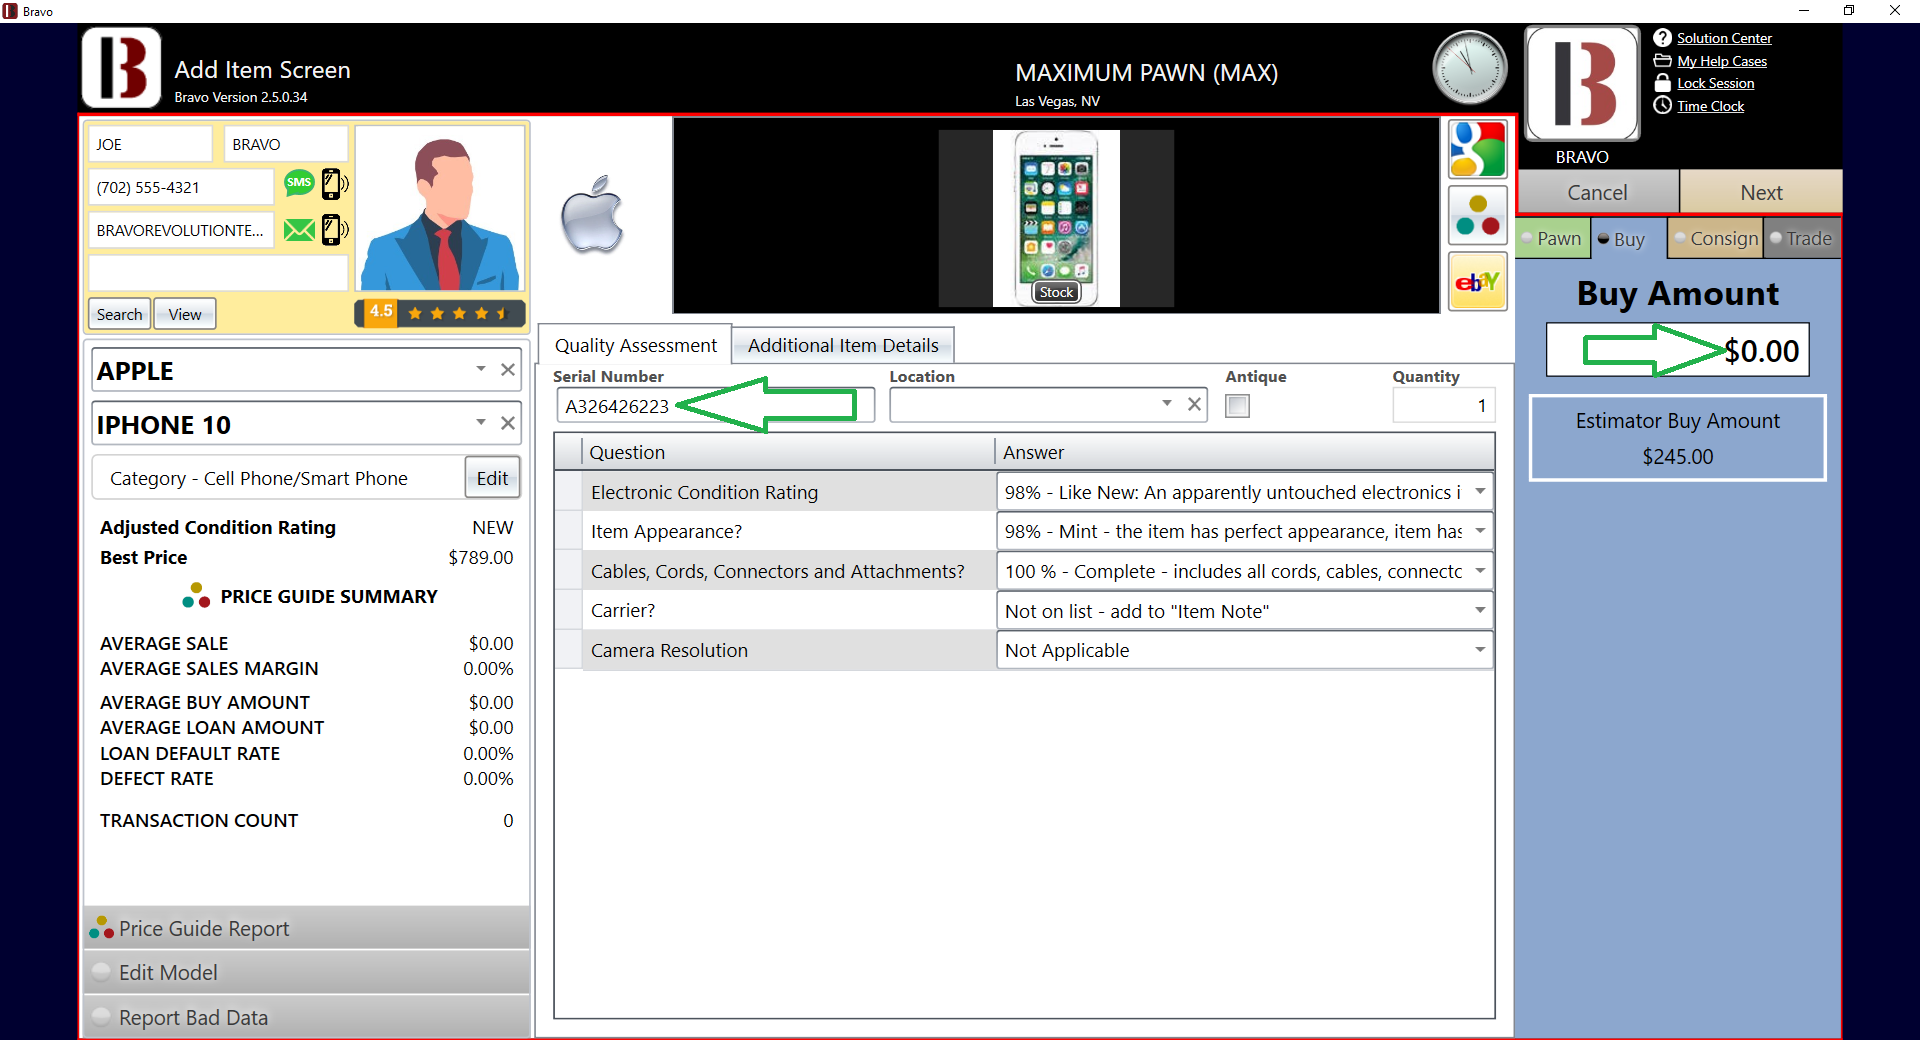Click the My Help Cases folder icon
Screen dimensions: 1920x1040
(x=1662, y=61)
